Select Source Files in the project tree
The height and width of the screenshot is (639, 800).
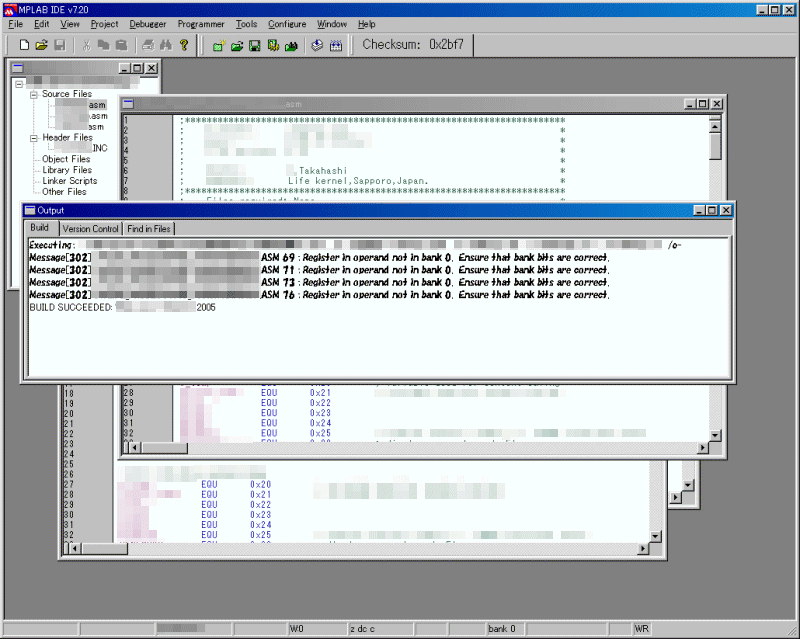67,94
